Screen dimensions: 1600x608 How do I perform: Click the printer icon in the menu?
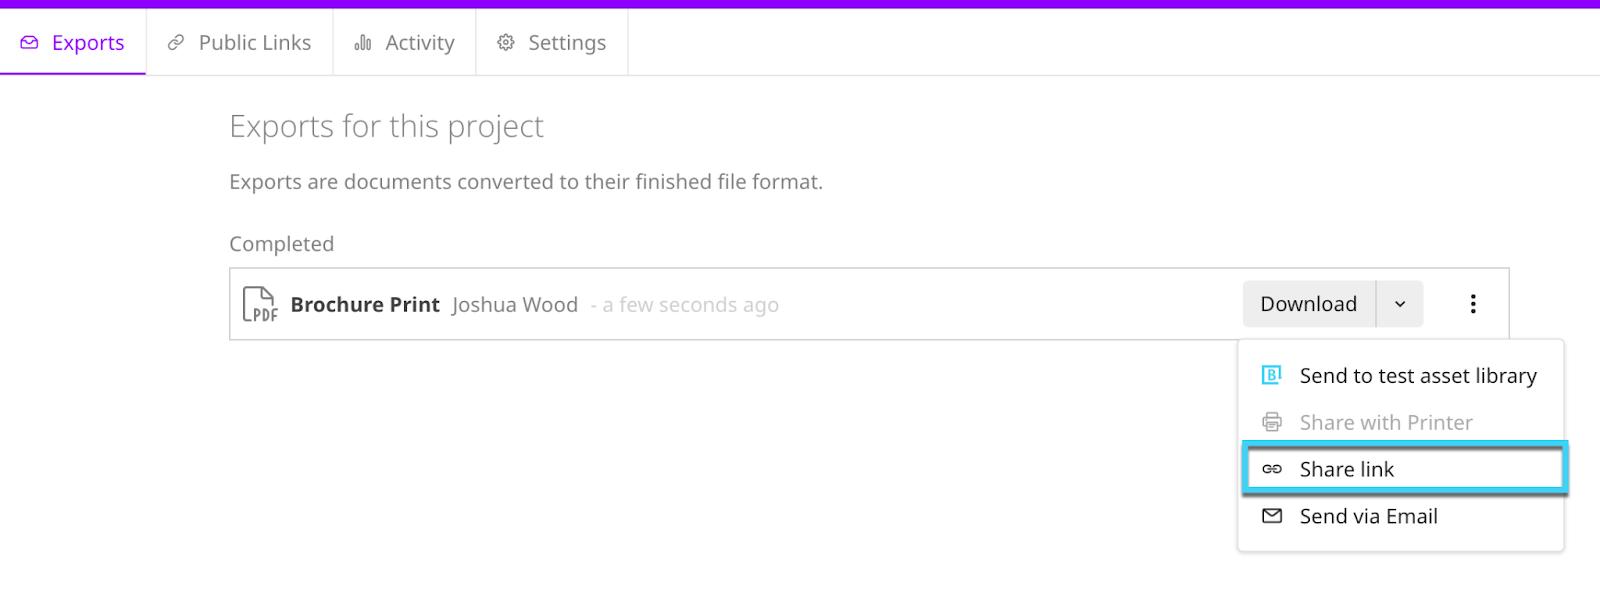point(1272,422)
